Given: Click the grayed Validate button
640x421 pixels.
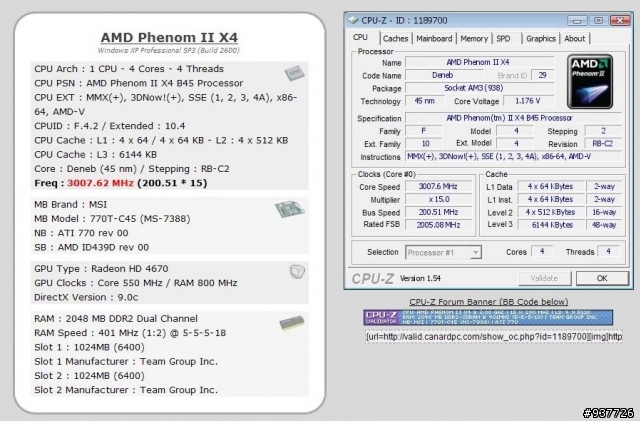Looking at the screenshot, I should tap(544, 278).
